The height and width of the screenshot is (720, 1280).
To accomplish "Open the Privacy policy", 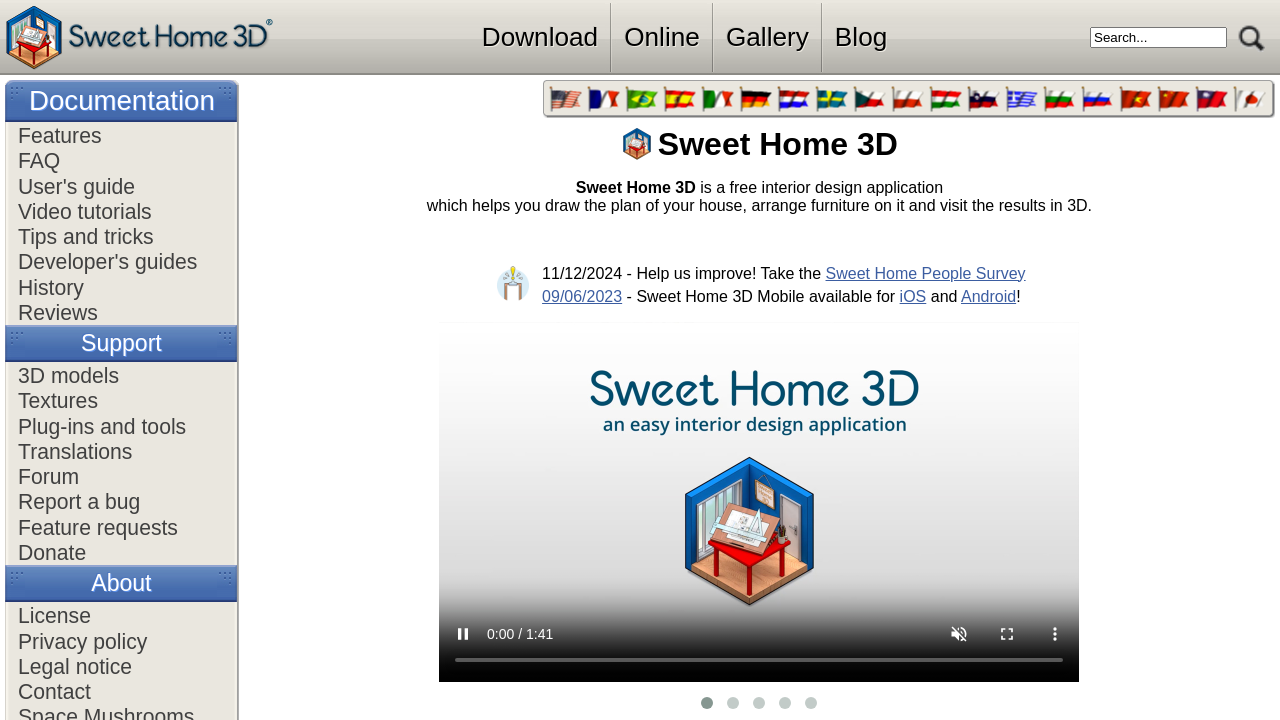I will coord(83,642).
